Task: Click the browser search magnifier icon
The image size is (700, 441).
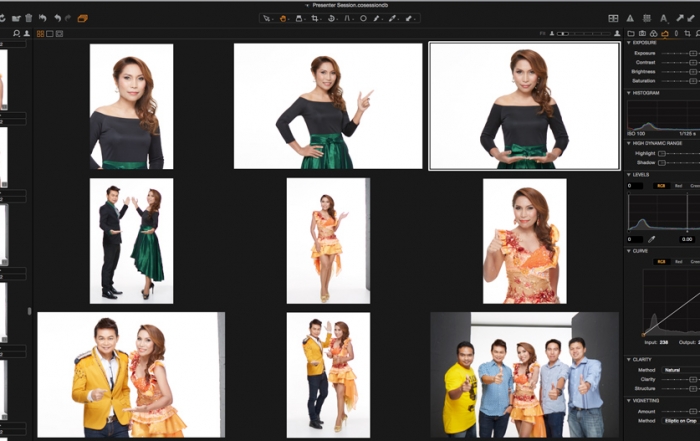Action: pos(17,33)
